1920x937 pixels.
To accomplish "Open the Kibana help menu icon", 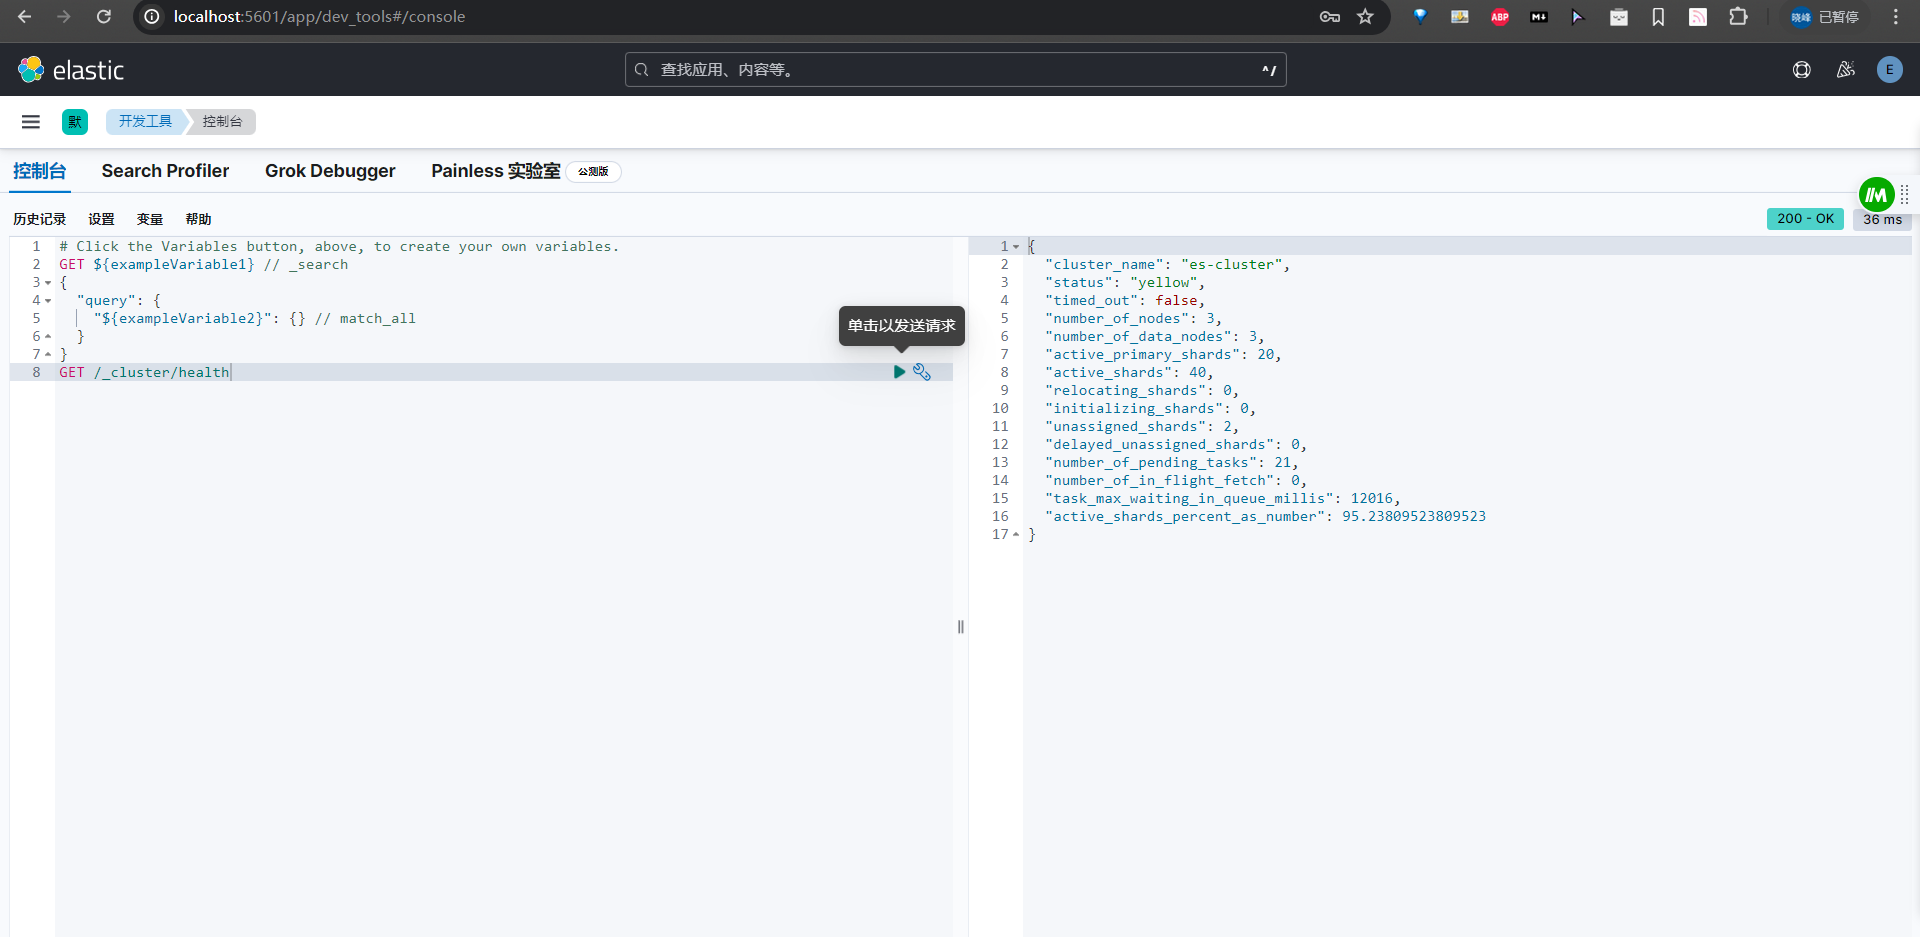I will [1802, 70].
